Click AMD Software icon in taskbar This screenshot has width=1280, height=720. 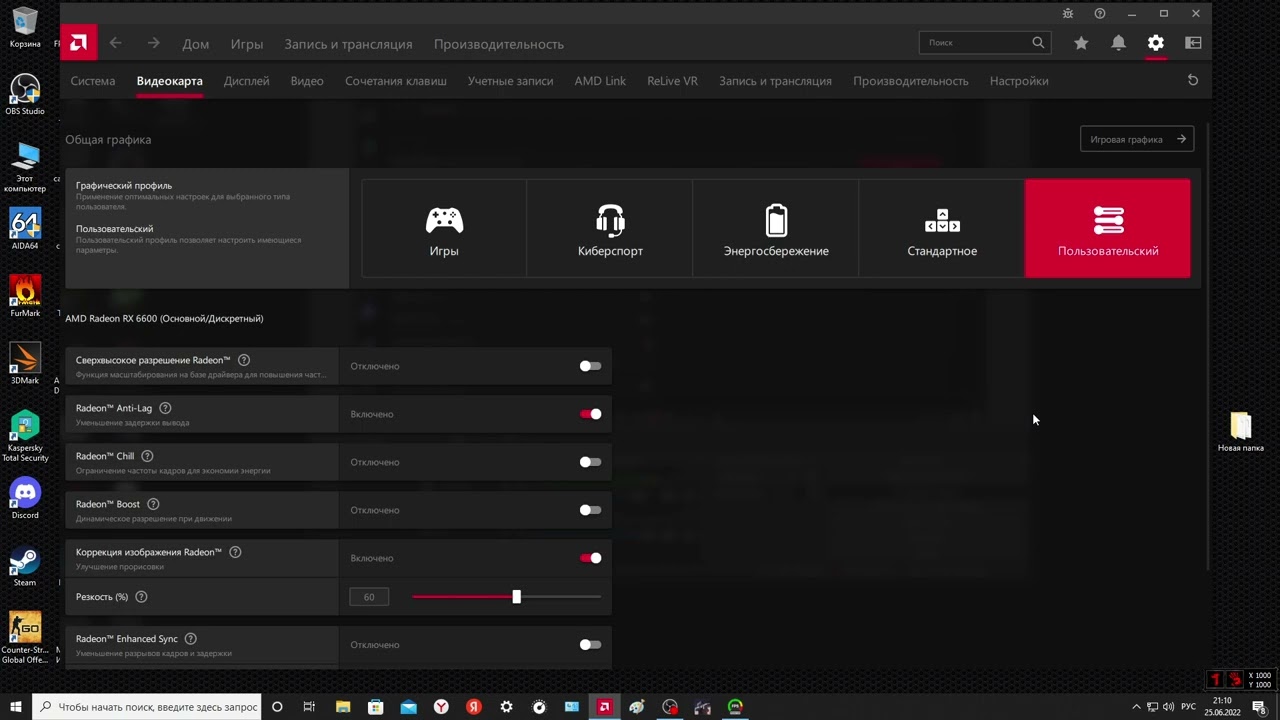tap(604, 707)
